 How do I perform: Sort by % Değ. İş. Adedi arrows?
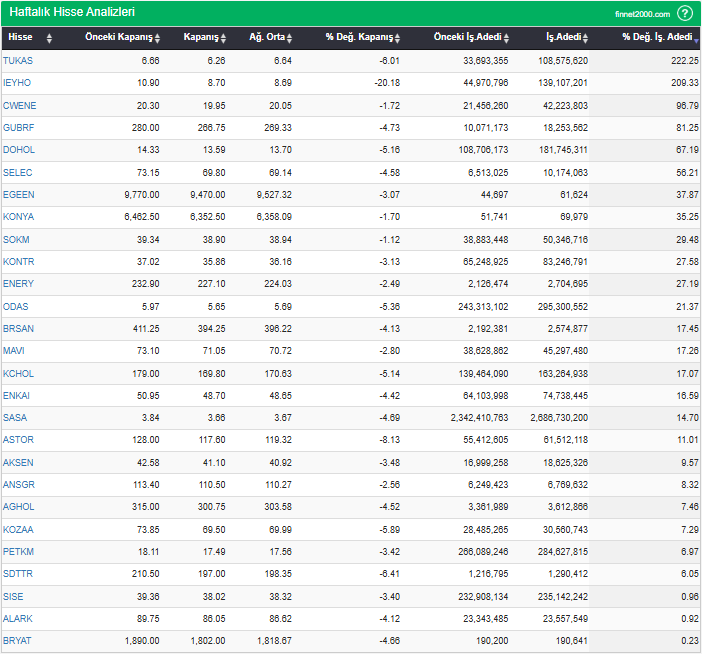click(x=696, y=38)
